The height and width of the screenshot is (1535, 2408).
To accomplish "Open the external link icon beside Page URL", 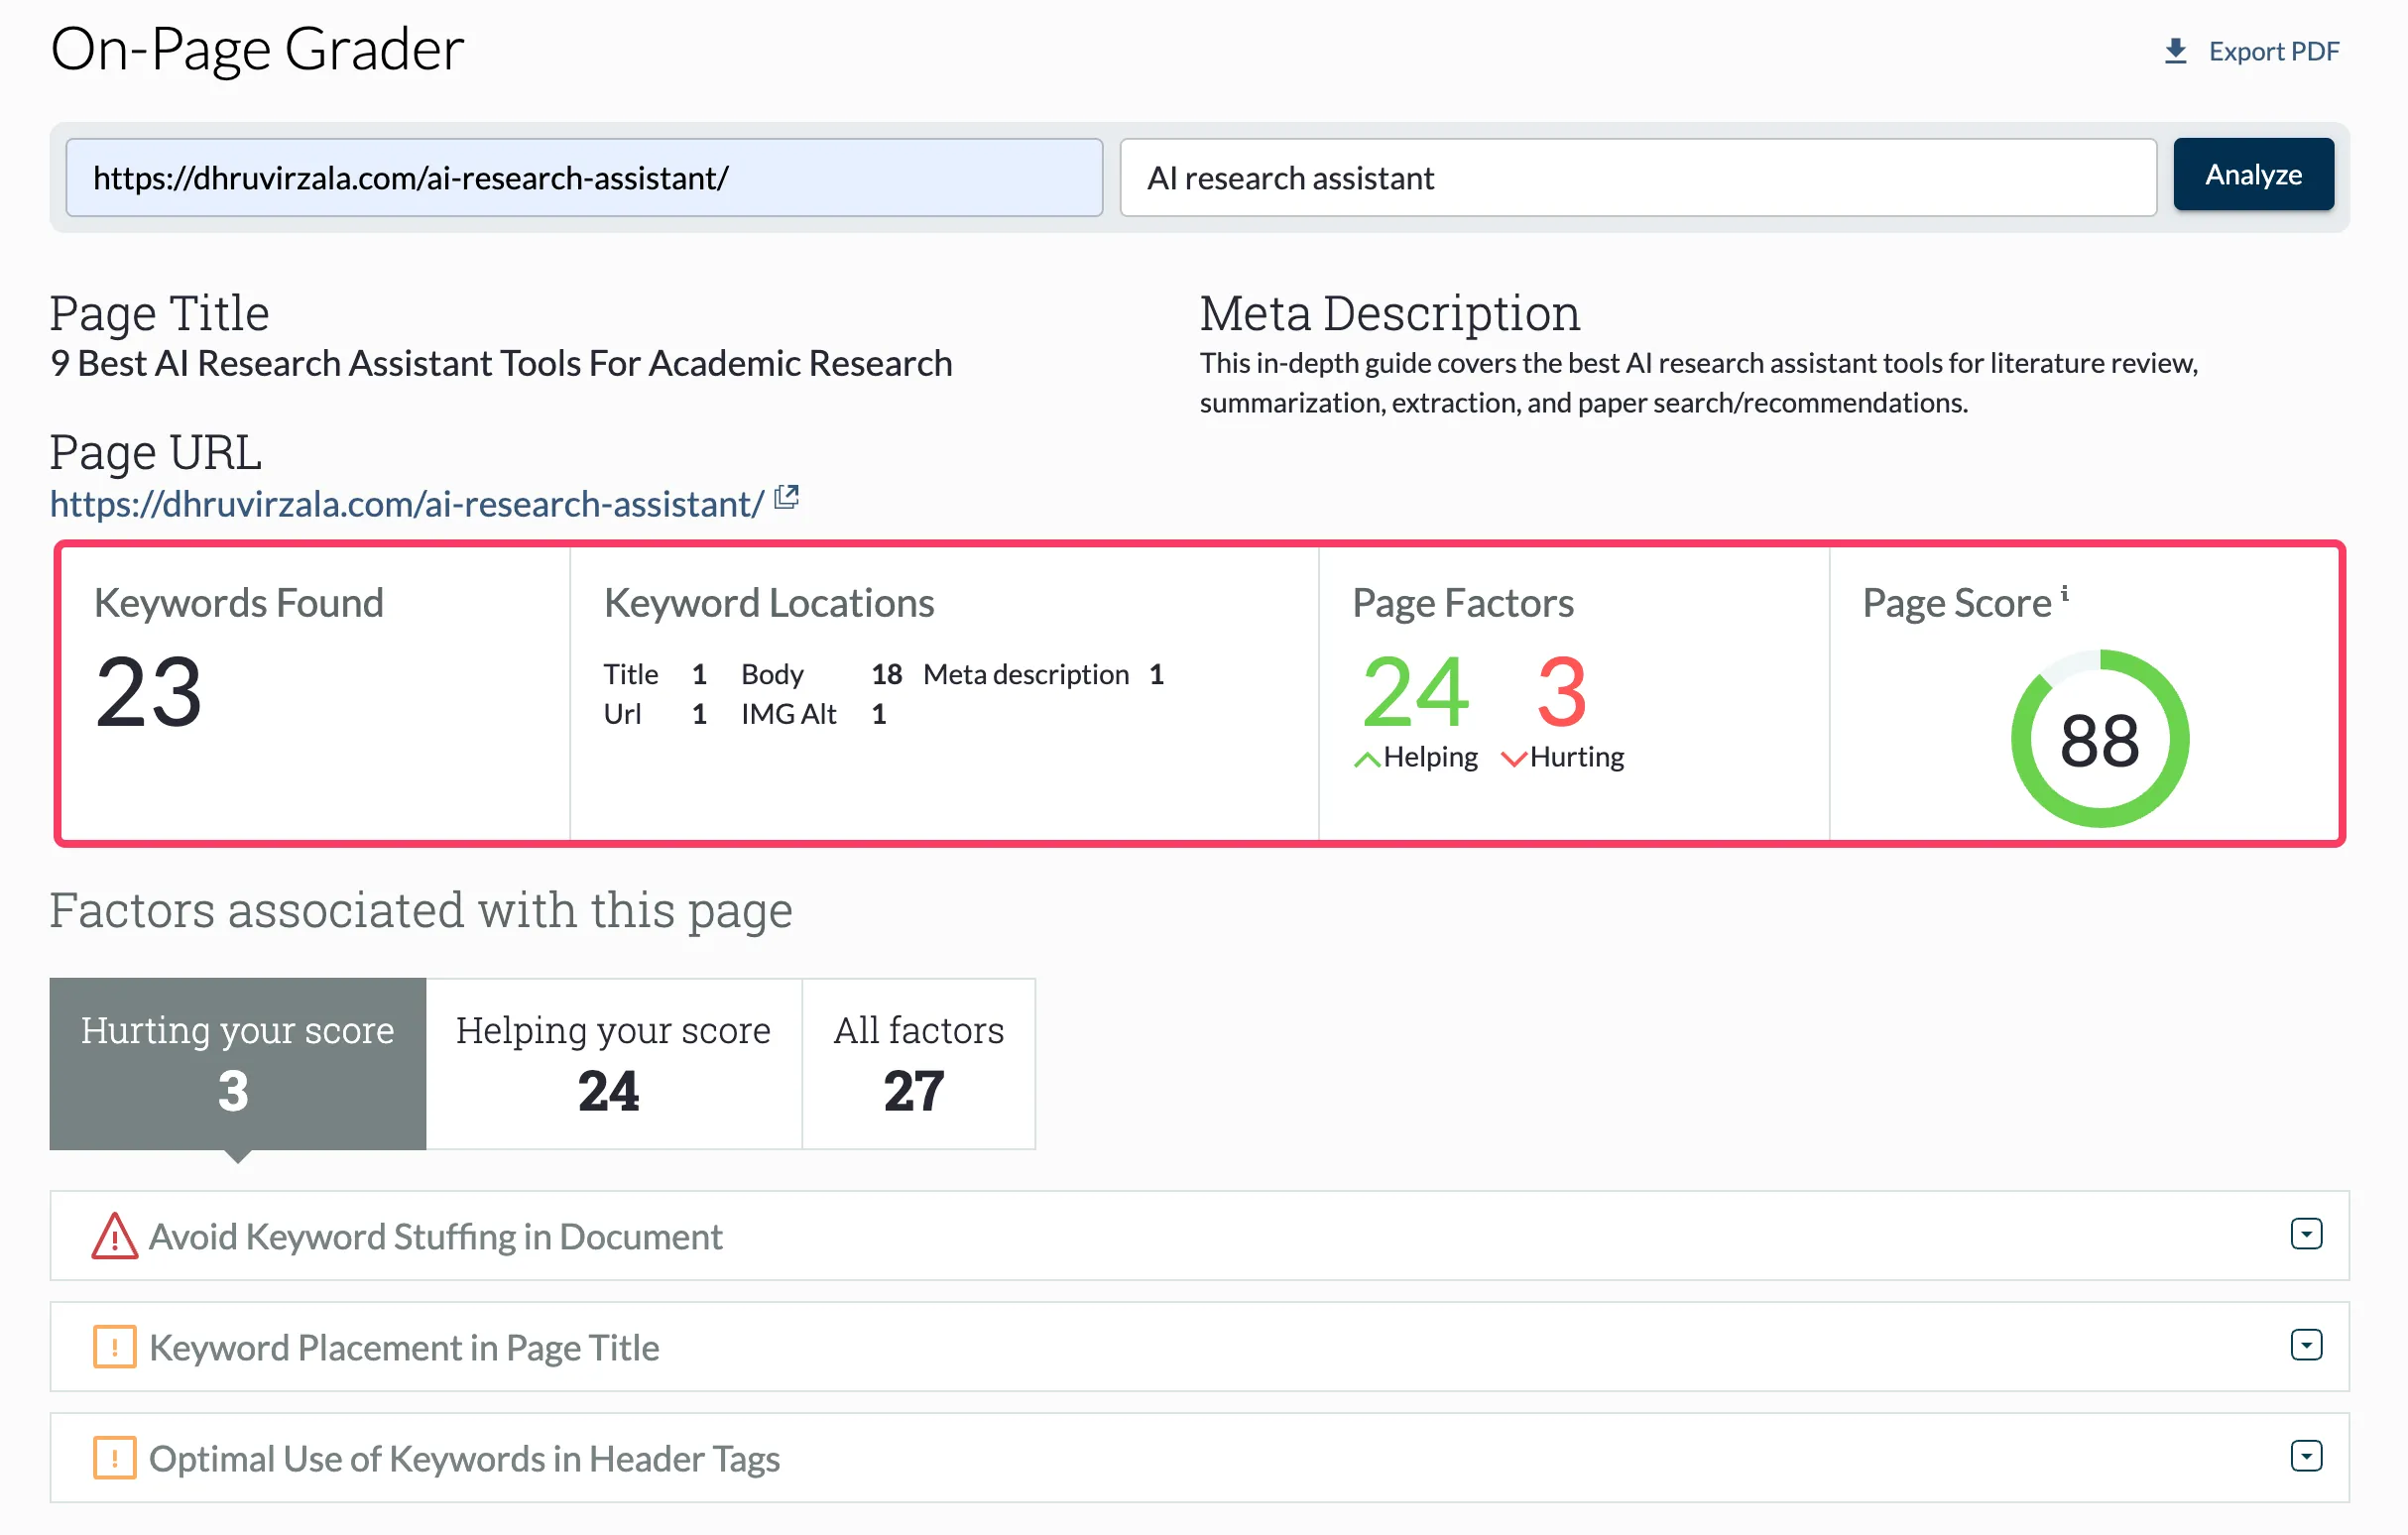I will click(x=787, y=498).
